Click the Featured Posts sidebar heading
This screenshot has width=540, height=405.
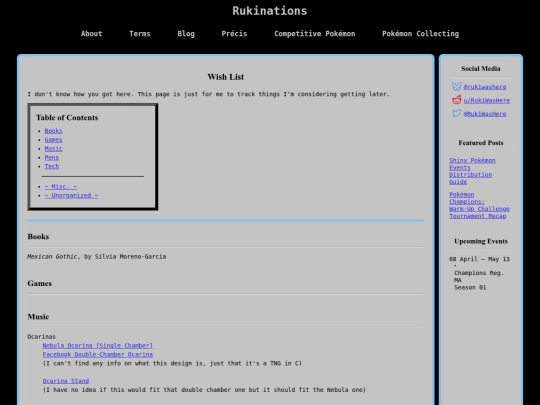[481, 143]
